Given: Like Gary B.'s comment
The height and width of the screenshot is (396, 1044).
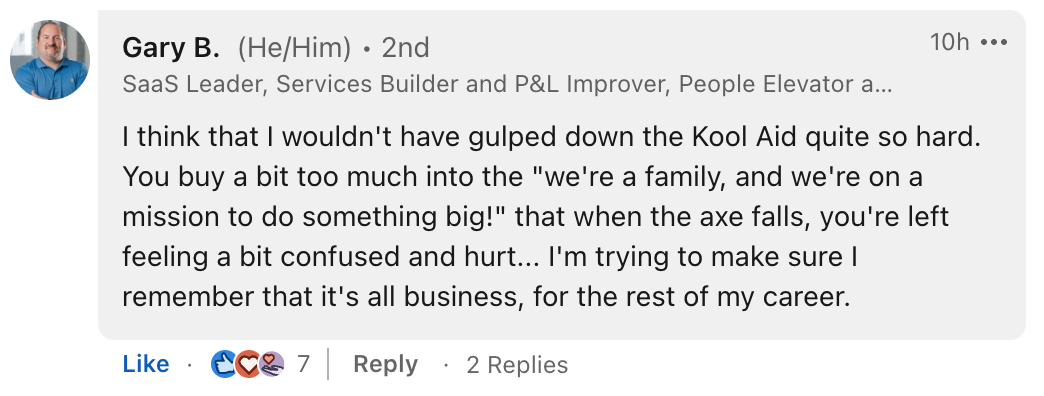Looking at the screenshot, I should click(x=146, y=364).
